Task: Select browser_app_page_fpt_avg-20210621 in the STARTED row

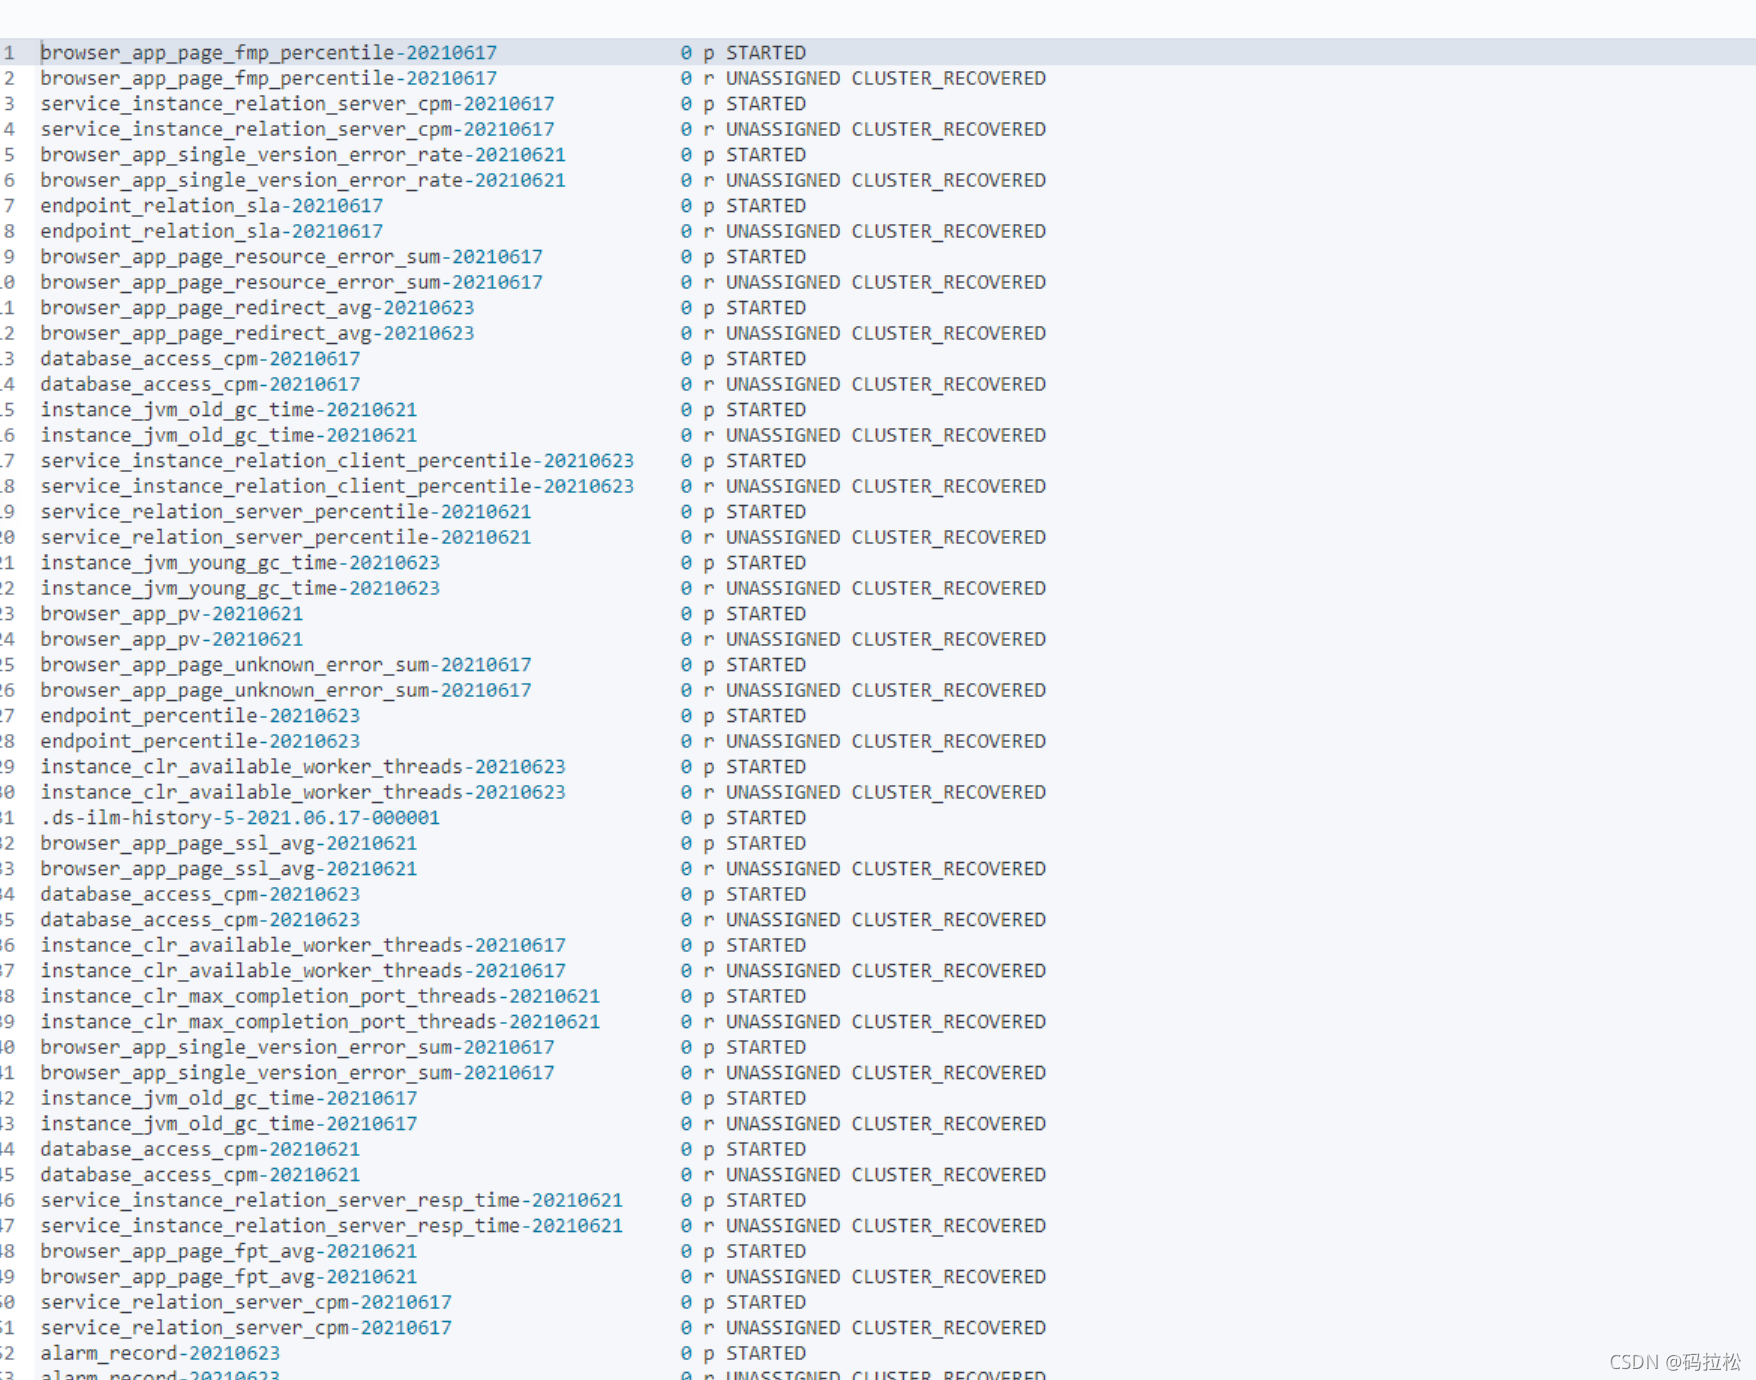Action: (228, 1252)
